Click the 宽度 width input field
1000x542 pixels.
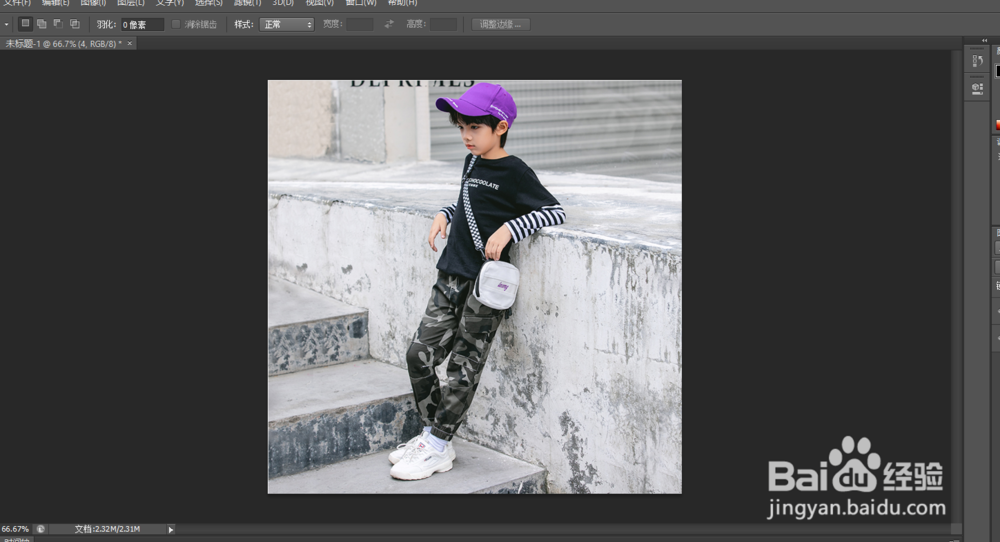click(x=360, y=24)
